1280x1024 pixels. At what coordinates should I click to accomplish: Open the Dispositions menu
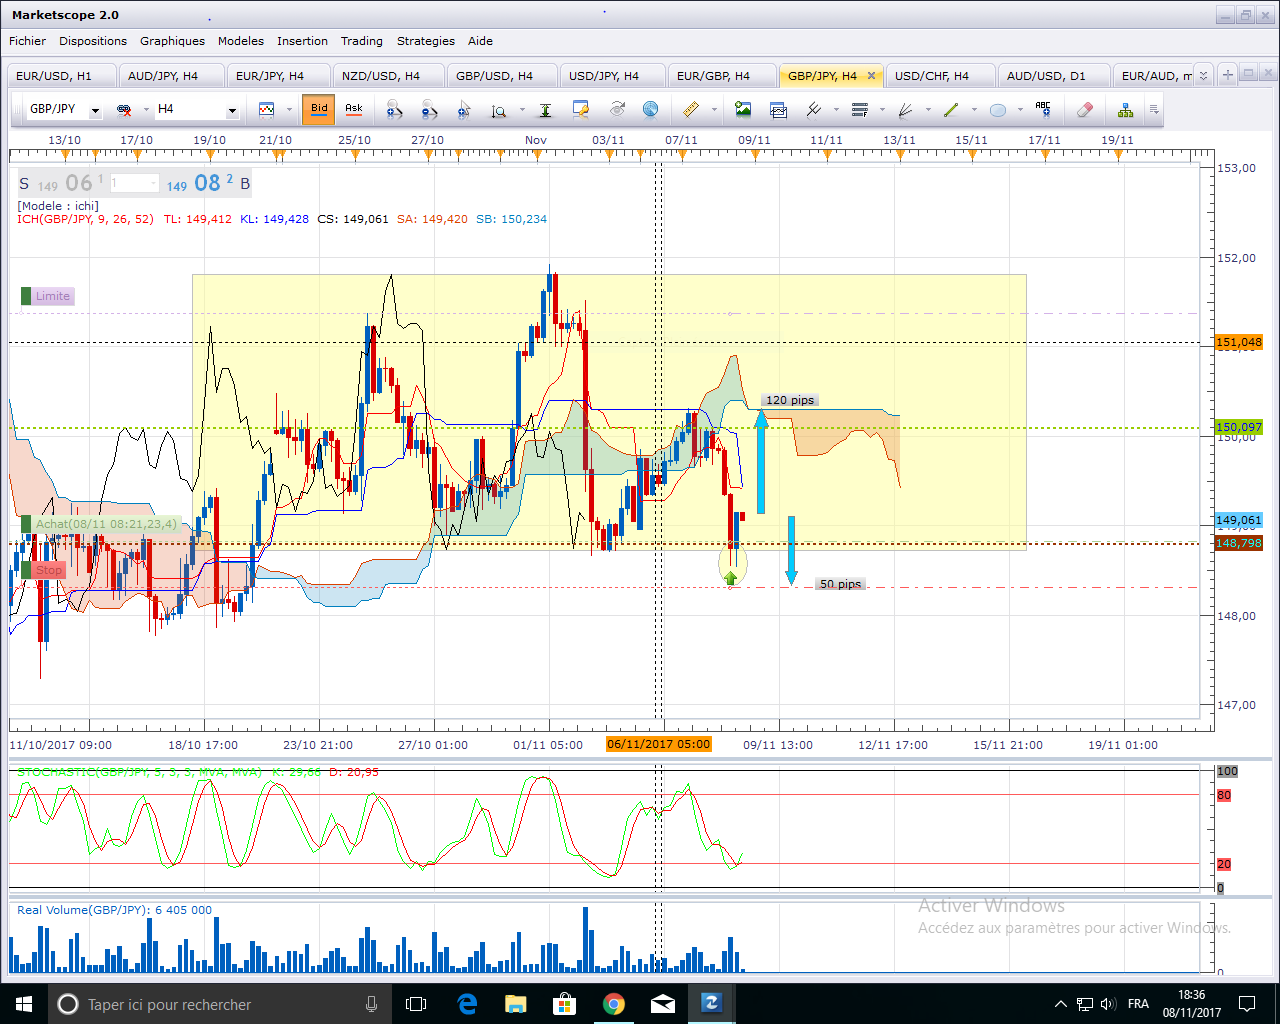tap(93, 41)
